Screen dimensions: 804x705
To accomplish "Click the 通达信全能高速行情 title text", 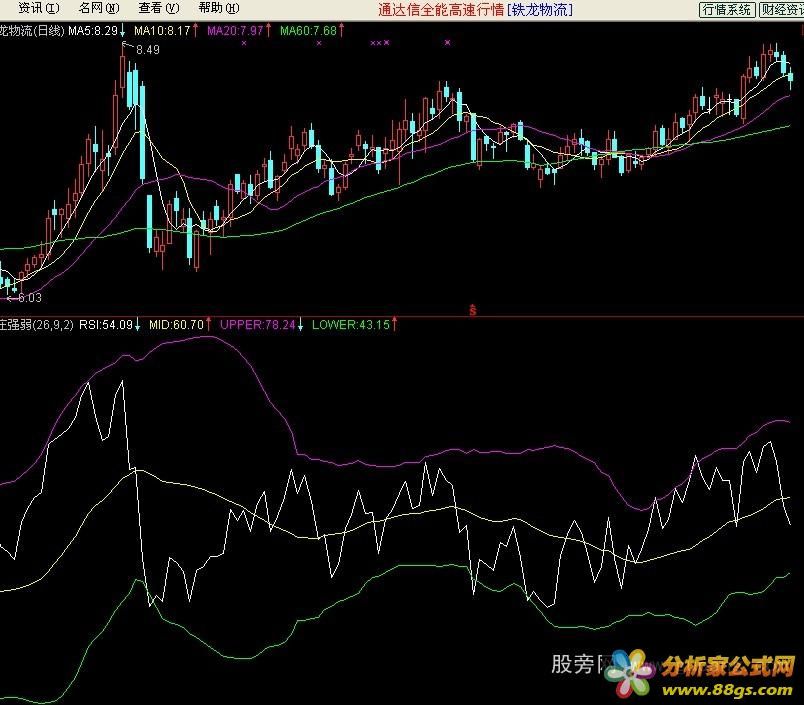I will pos(441,10).
